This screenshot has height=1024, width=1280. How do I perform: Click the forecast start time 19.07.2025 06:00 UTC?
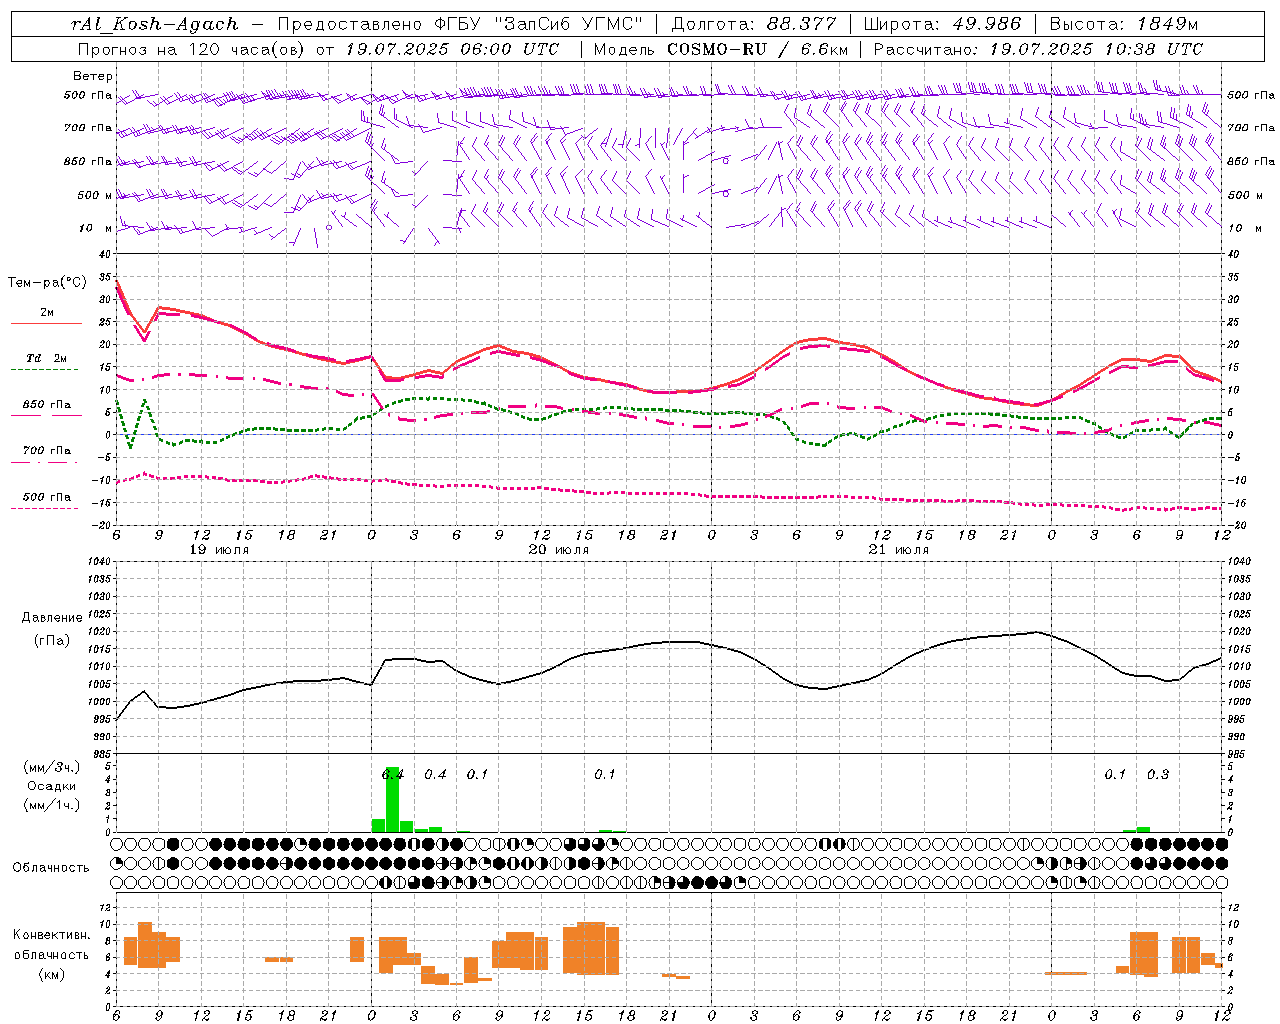coord(452,48)
